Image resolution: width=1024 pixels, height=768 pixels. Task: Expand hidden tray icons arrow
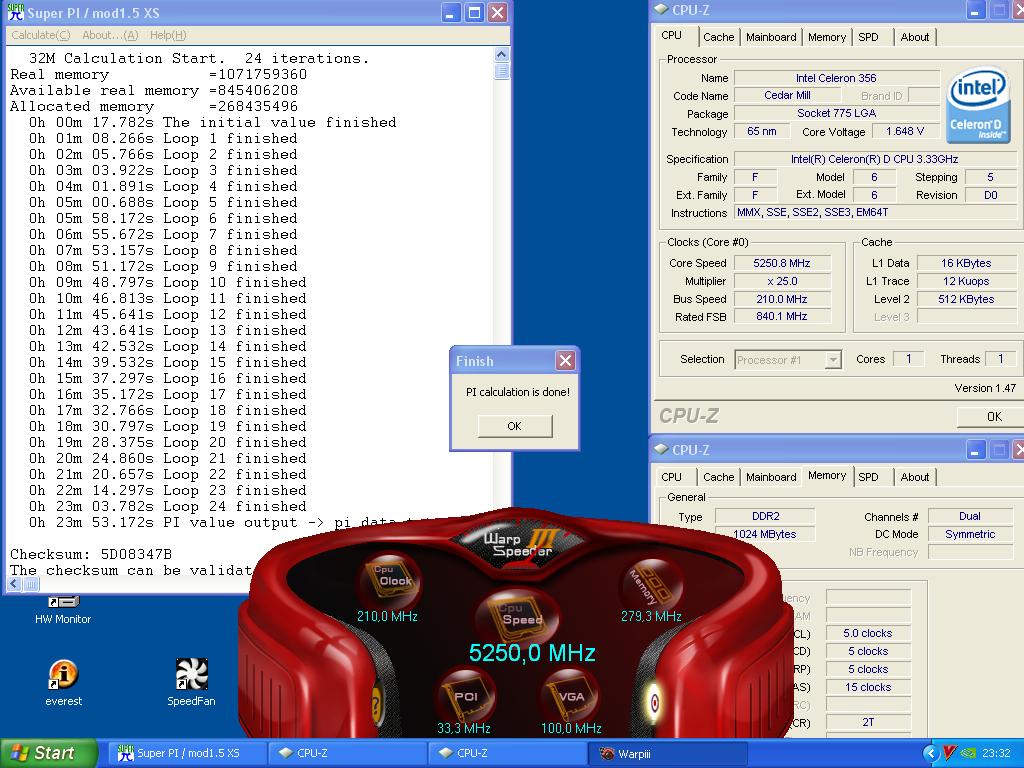(x=931, y=753)
